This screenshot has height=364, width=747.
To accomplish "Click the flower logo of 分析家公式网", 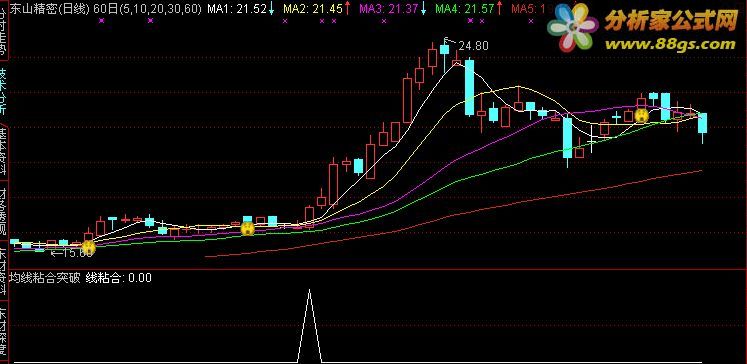I will [x=573, y=27].
